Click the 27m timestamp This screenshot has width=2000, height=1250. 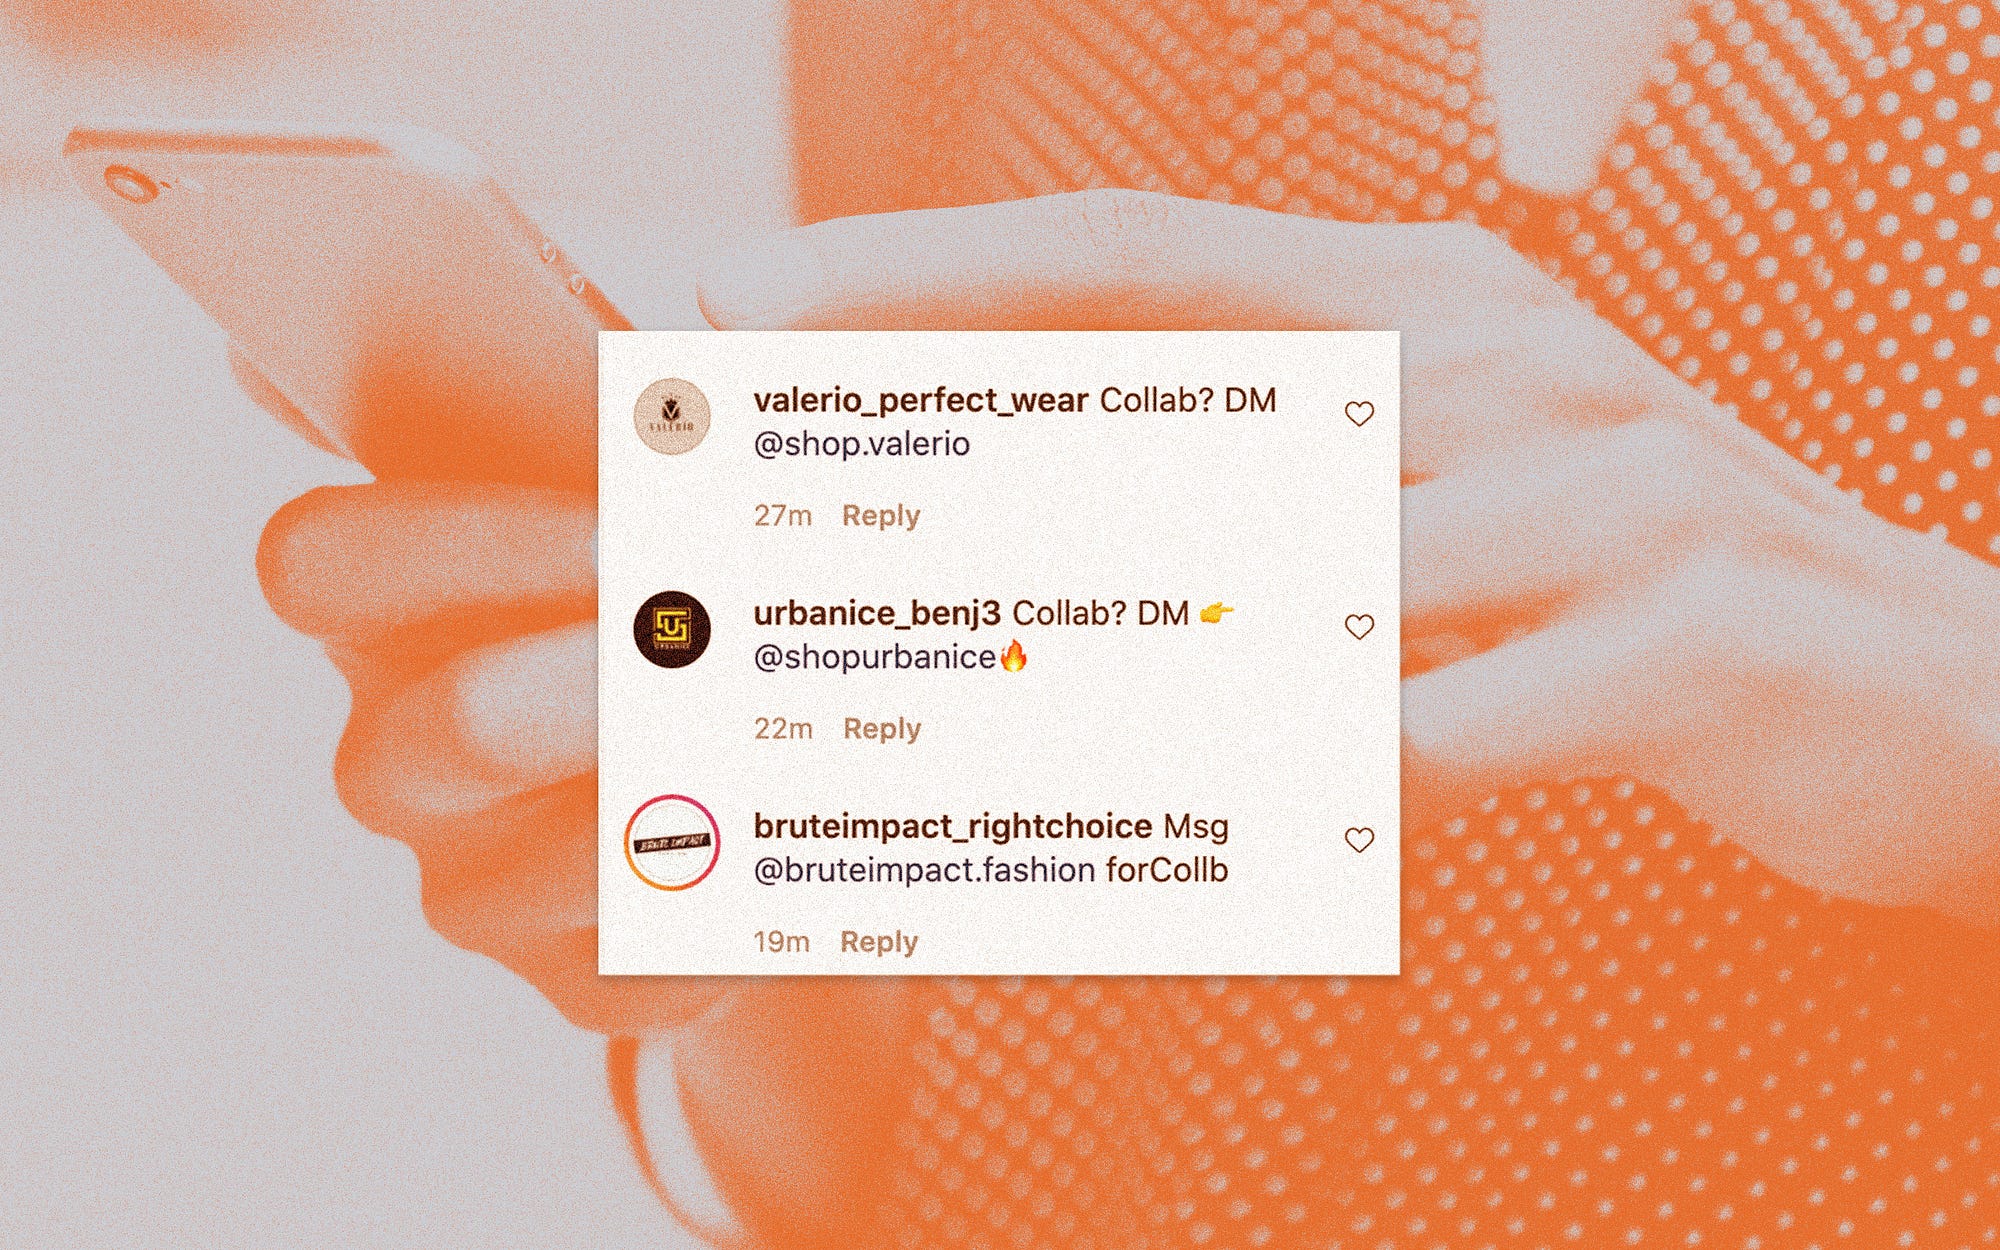click(x=783, y=516)
